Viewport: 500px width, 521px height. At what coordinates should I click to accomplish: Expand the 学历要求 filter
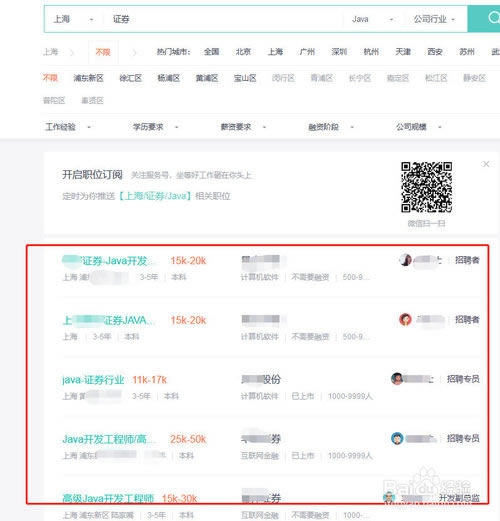tap(156, 127)
